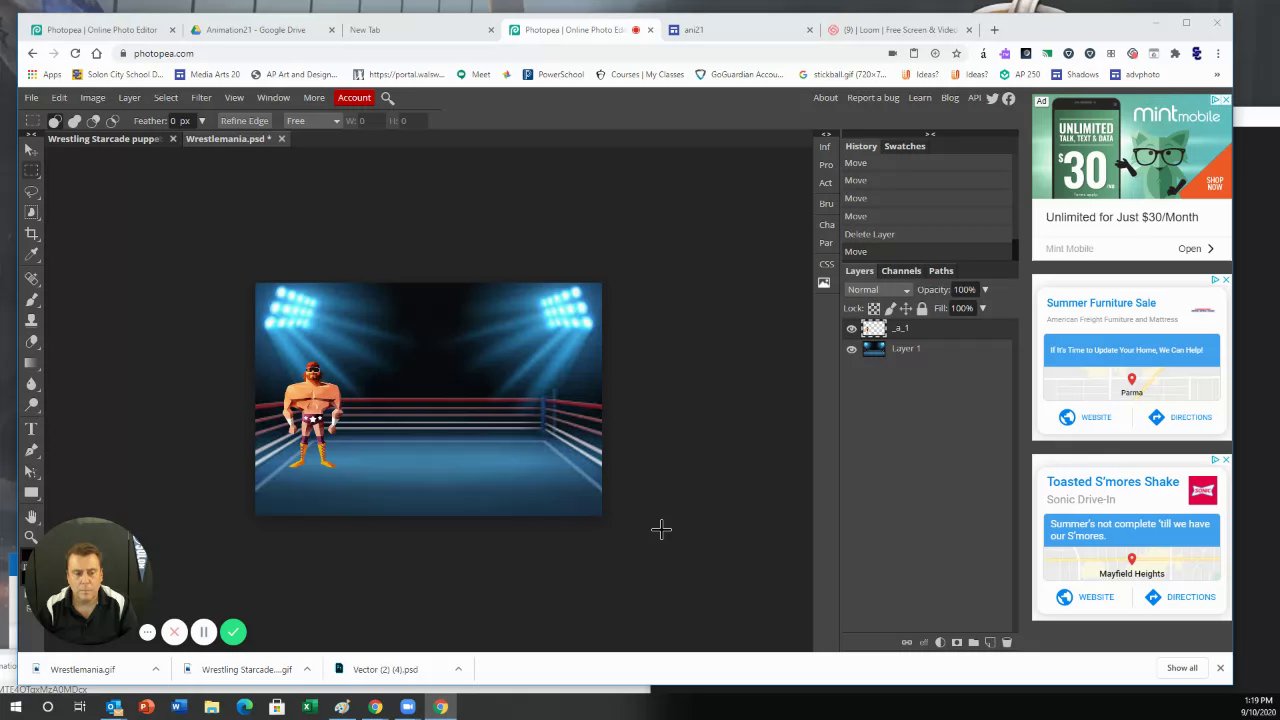Click the red Account button
The width and height of the screenshot is (1280, 720).
point(354,98)
